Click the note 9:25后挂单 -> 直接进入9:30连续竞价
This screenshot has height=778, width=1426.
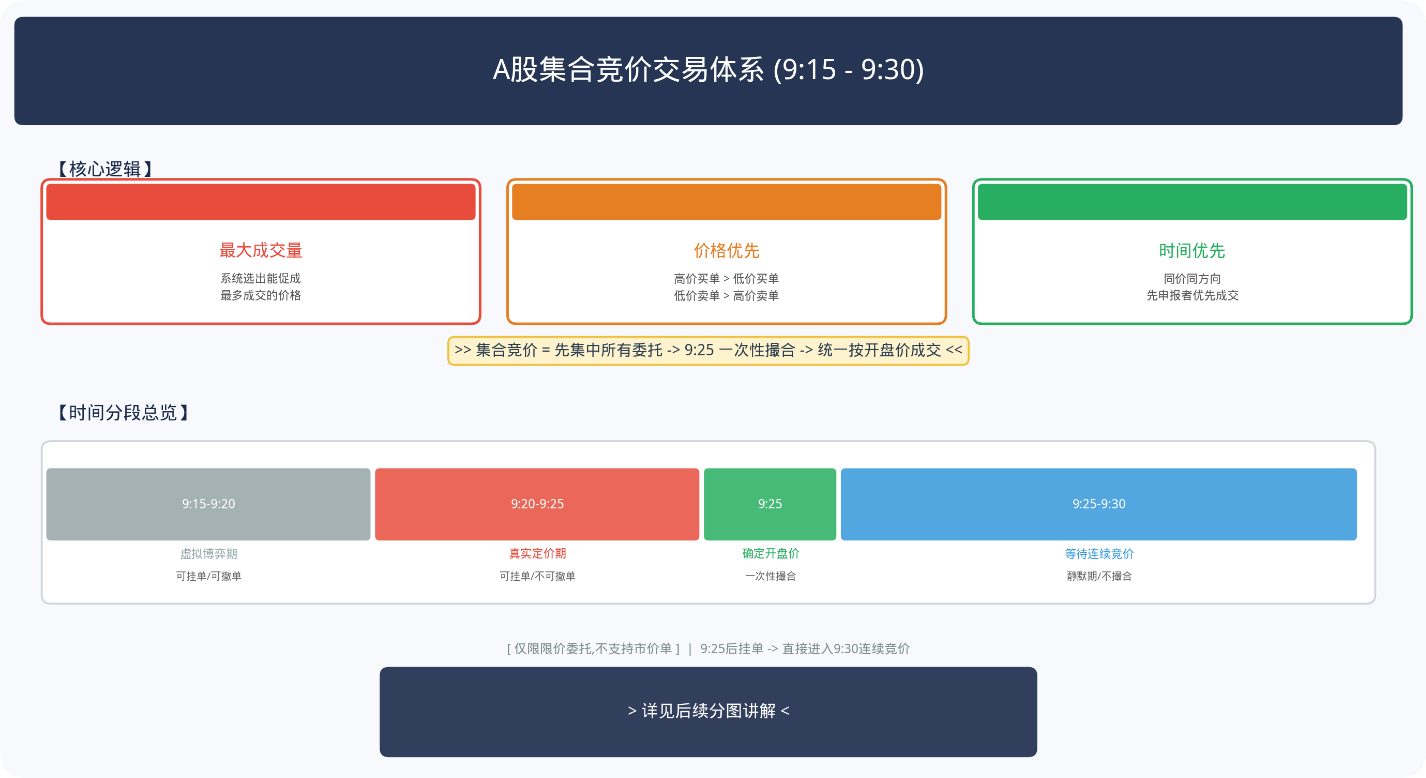tap(806, 649)
